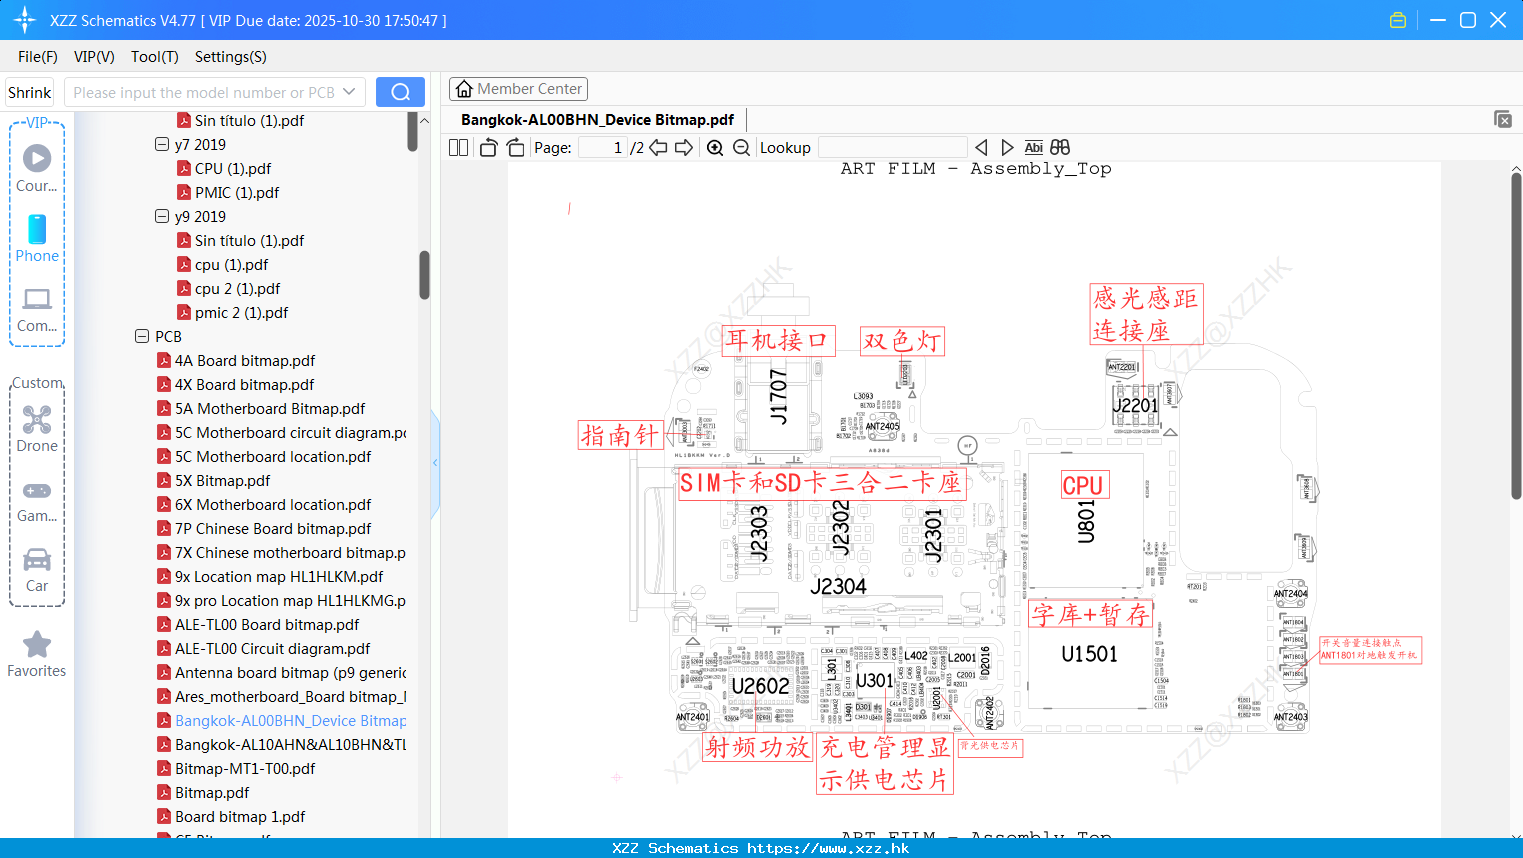This screenshot has width=1523, height=858.
Task: Open PMIC (1).pdf file
Action: click(237, 192)
